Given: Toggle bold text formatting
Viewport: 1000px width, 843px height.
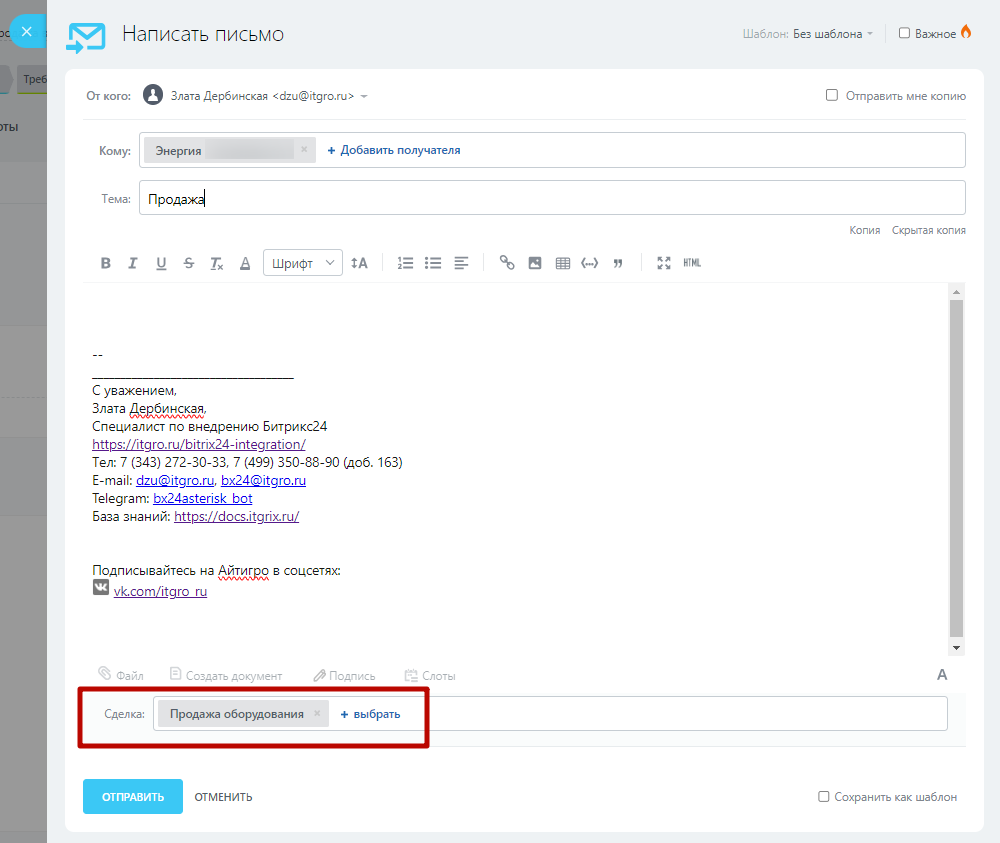Looking at the screenshot, I should point(106,263).
